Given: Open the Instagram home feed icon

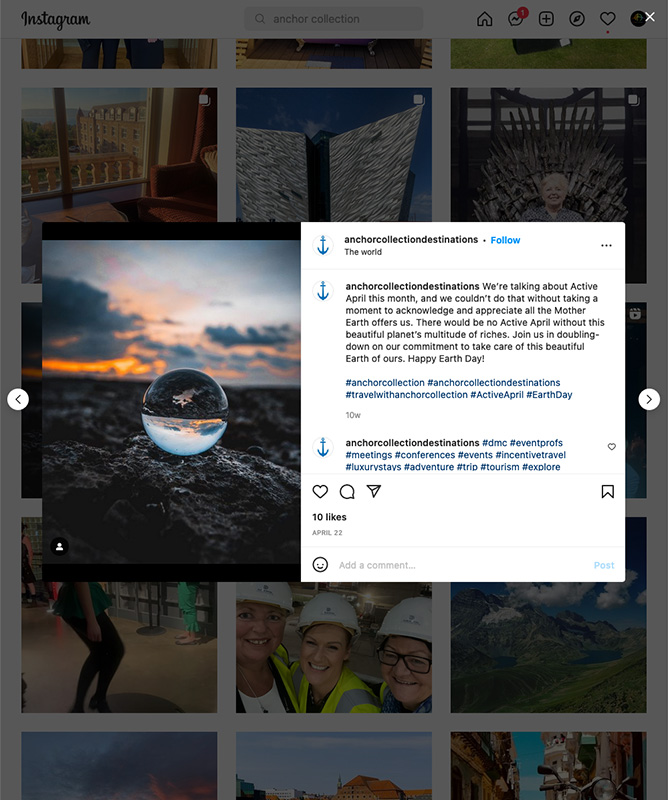Looking at the screenshot, I should (x=484, y=19).
